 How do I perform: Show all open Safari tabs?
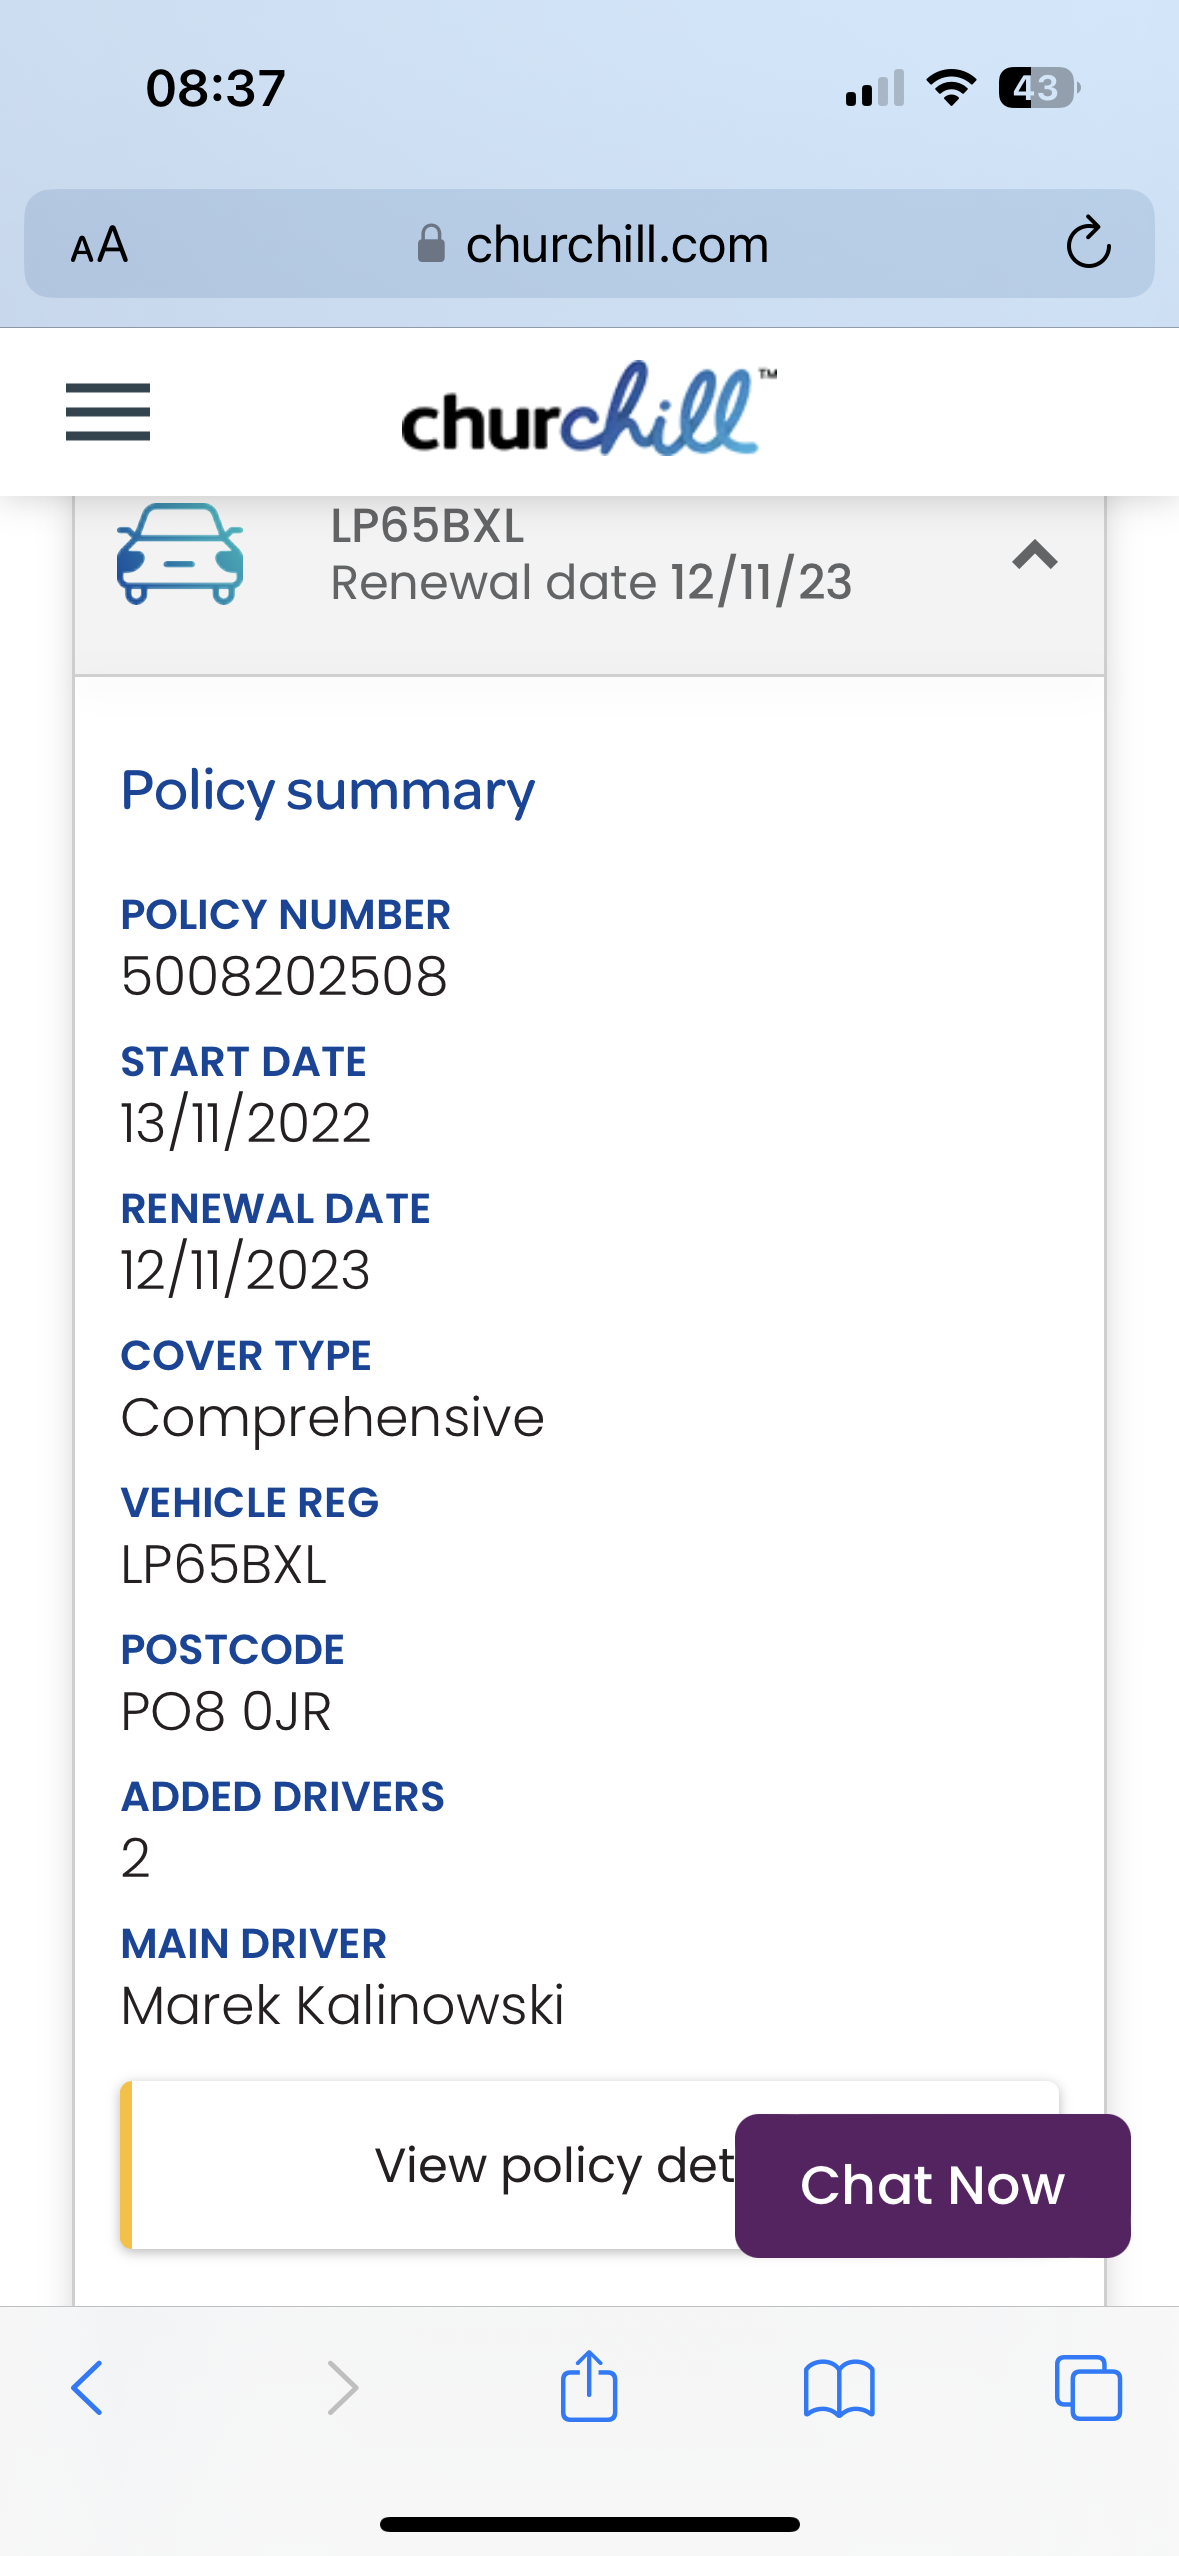pos(1087,2388)
